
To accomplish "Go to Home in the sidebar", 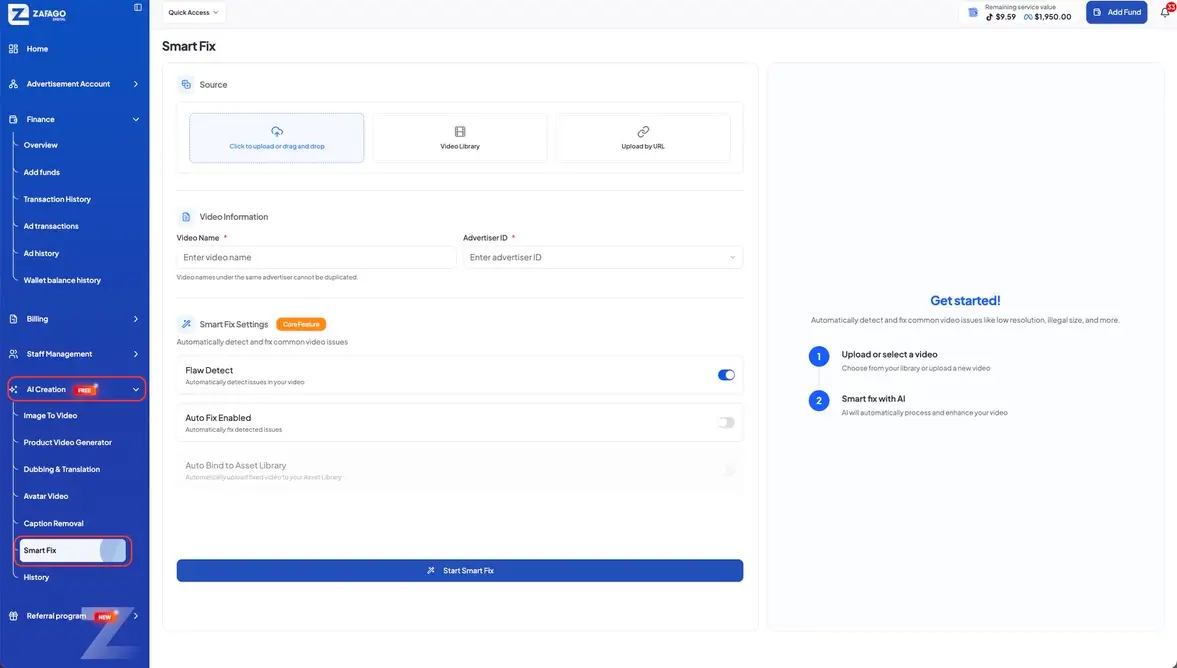I will coord(38,49).
